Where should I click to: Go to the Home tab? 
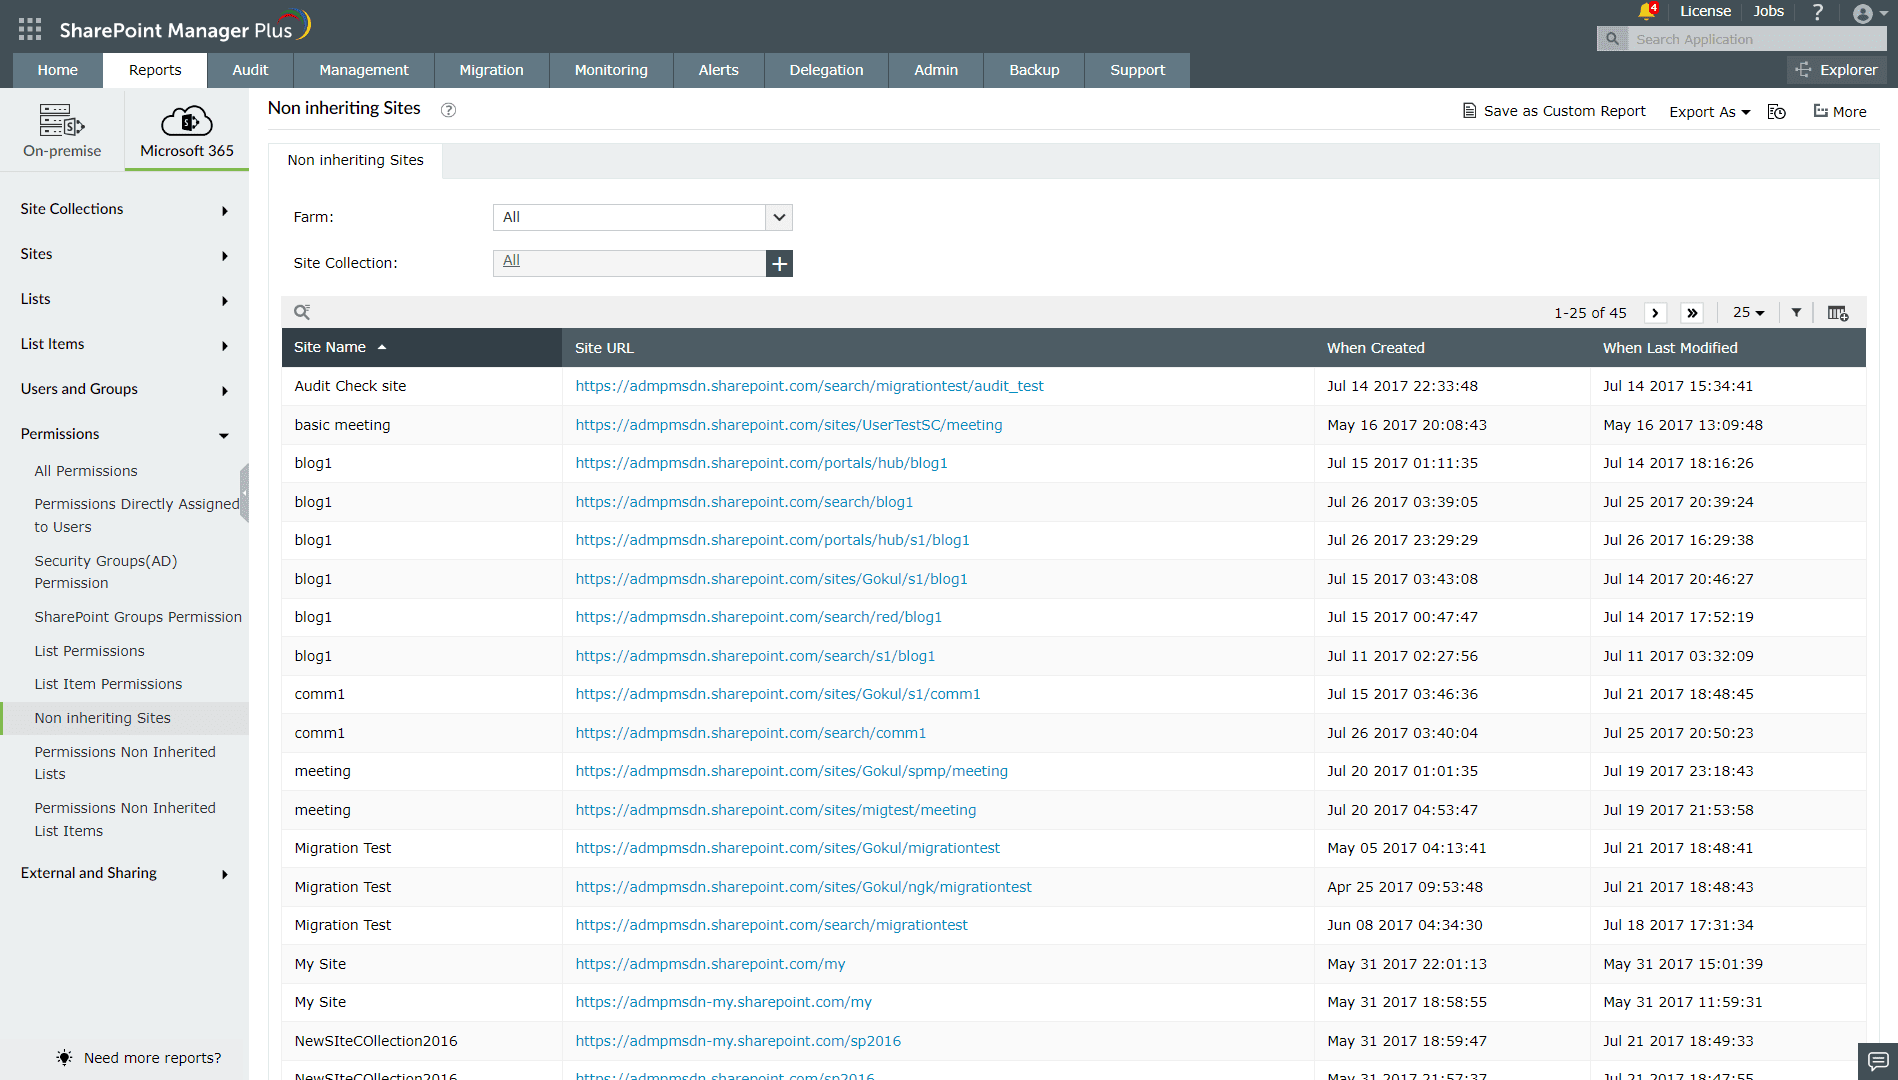[x=58, y=70]
